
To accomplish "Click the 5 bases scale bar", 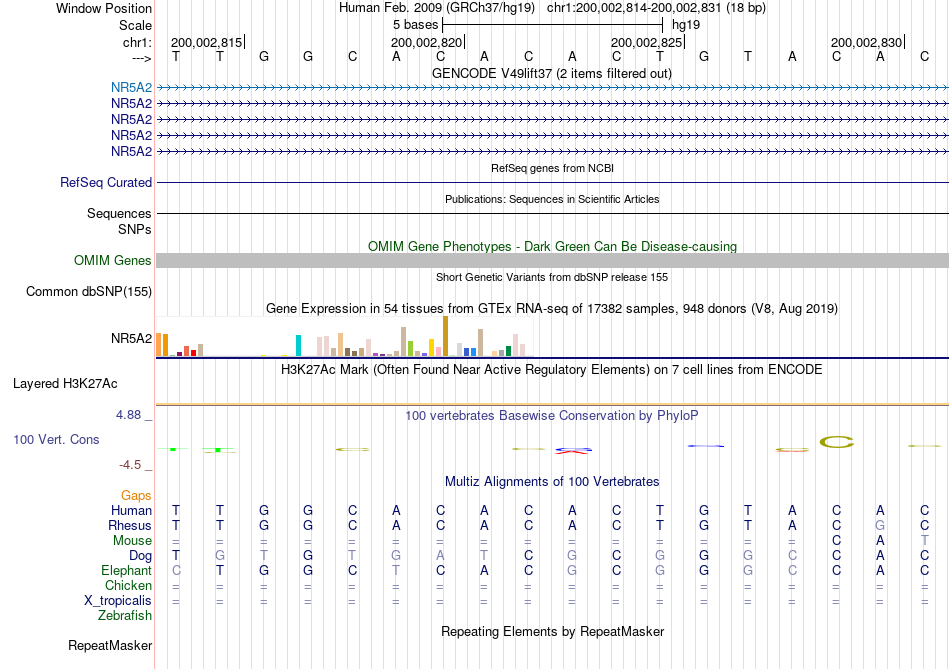I will tap(553, 25).
